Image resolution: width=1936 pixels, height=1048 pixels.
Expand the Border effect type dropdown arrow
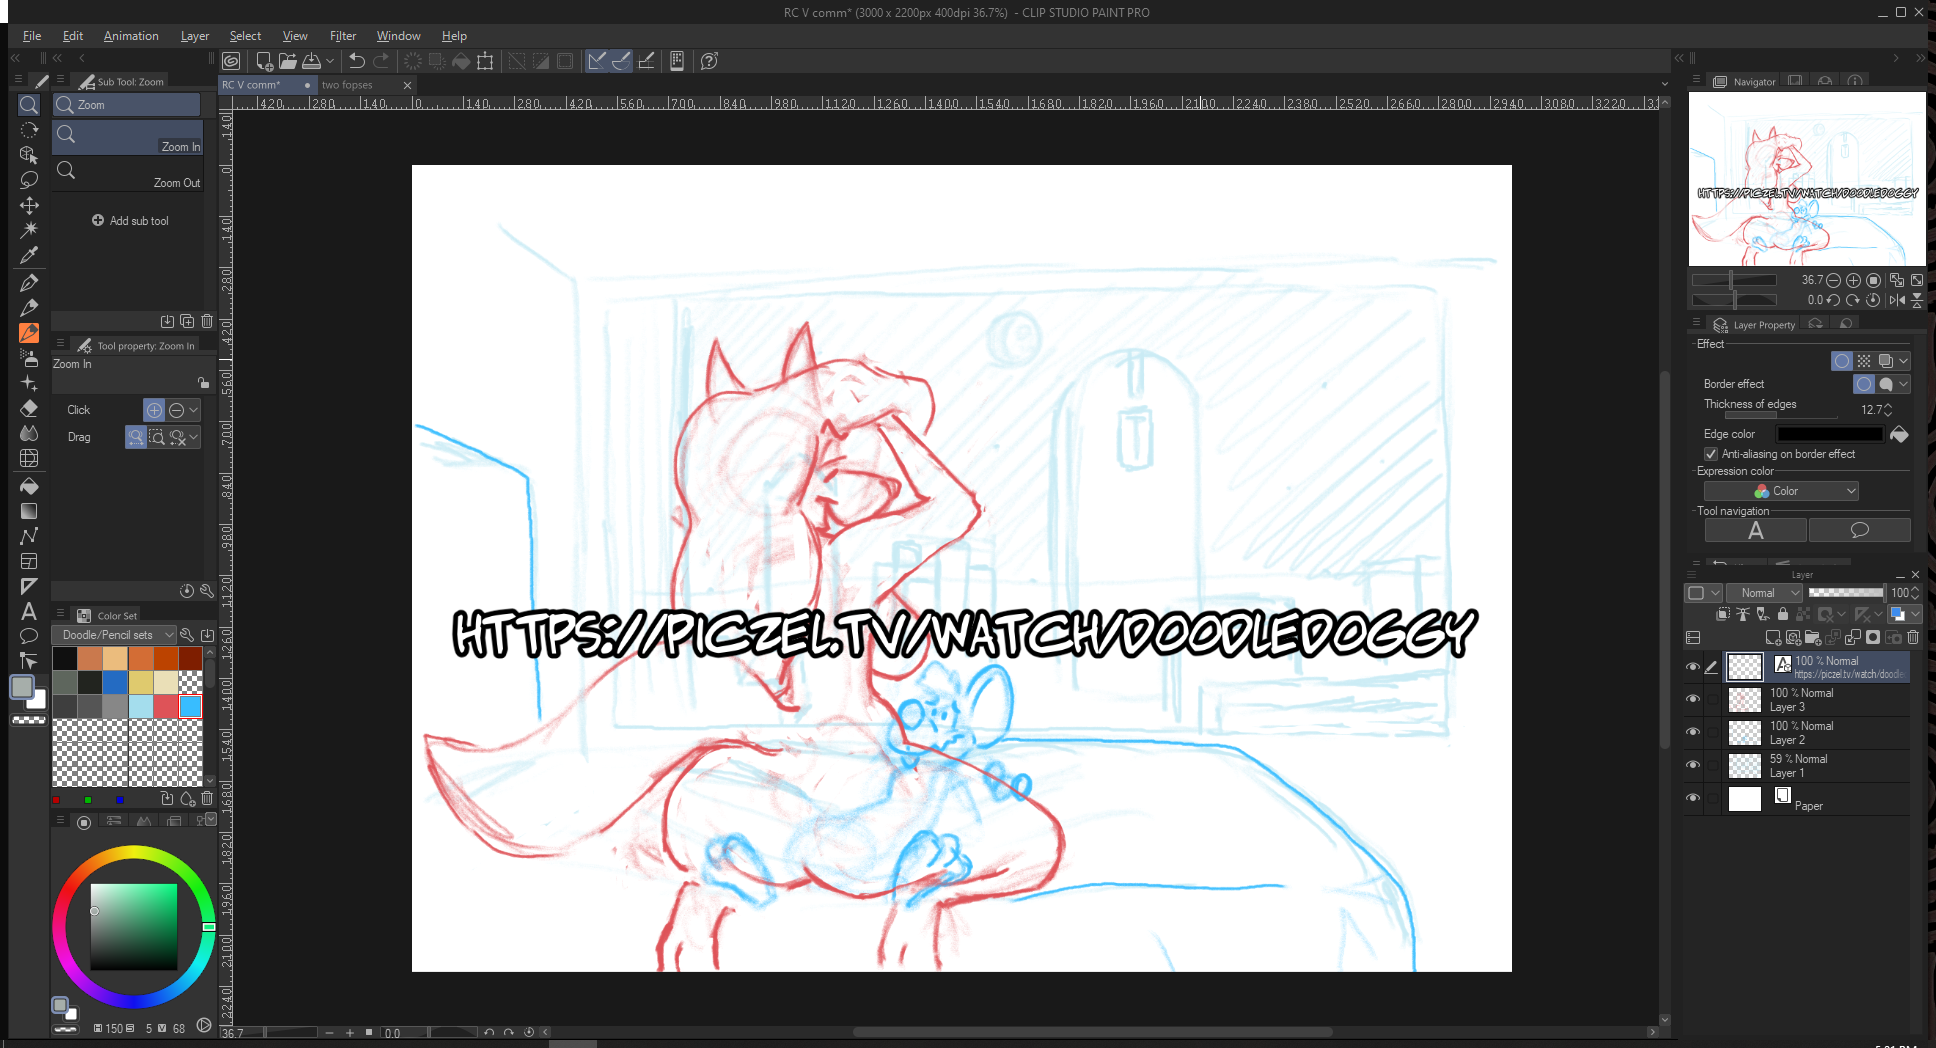(1904, 384)
